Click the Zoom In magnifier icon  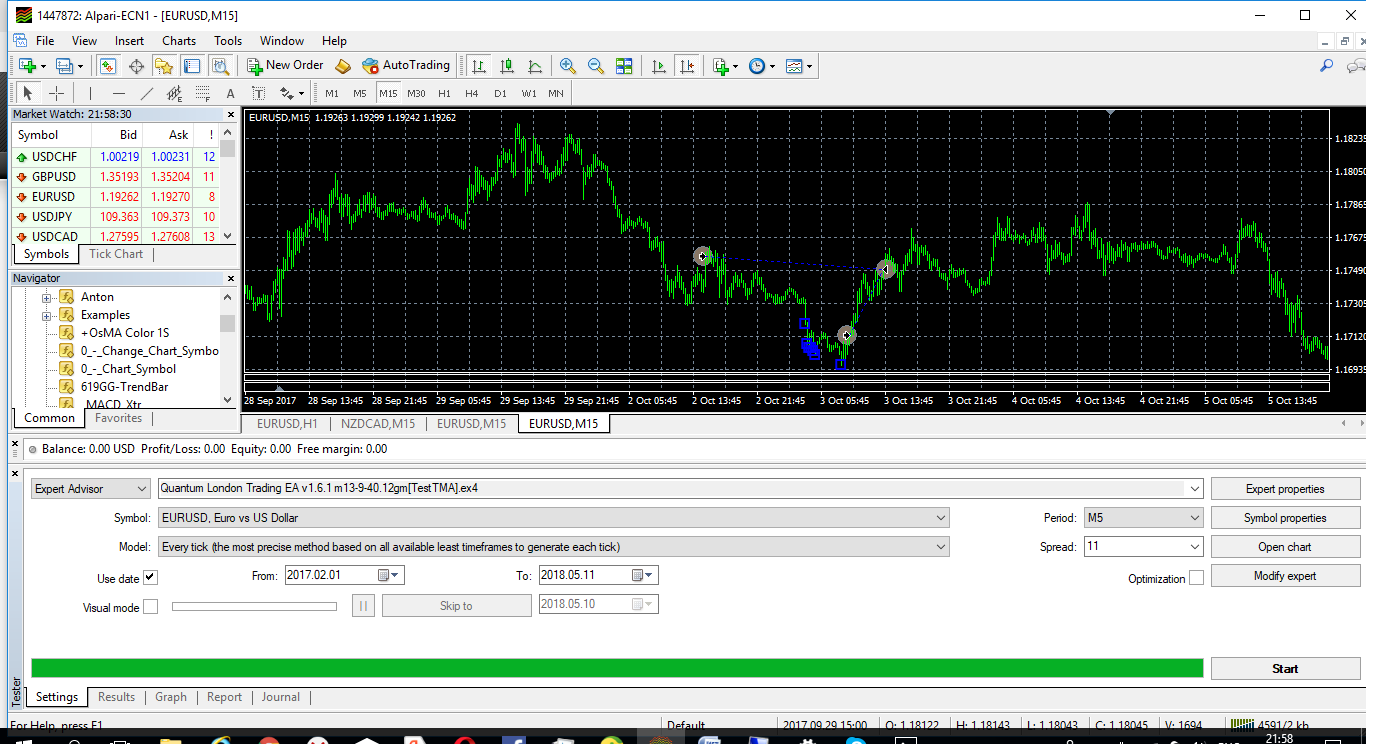(568, 66)
